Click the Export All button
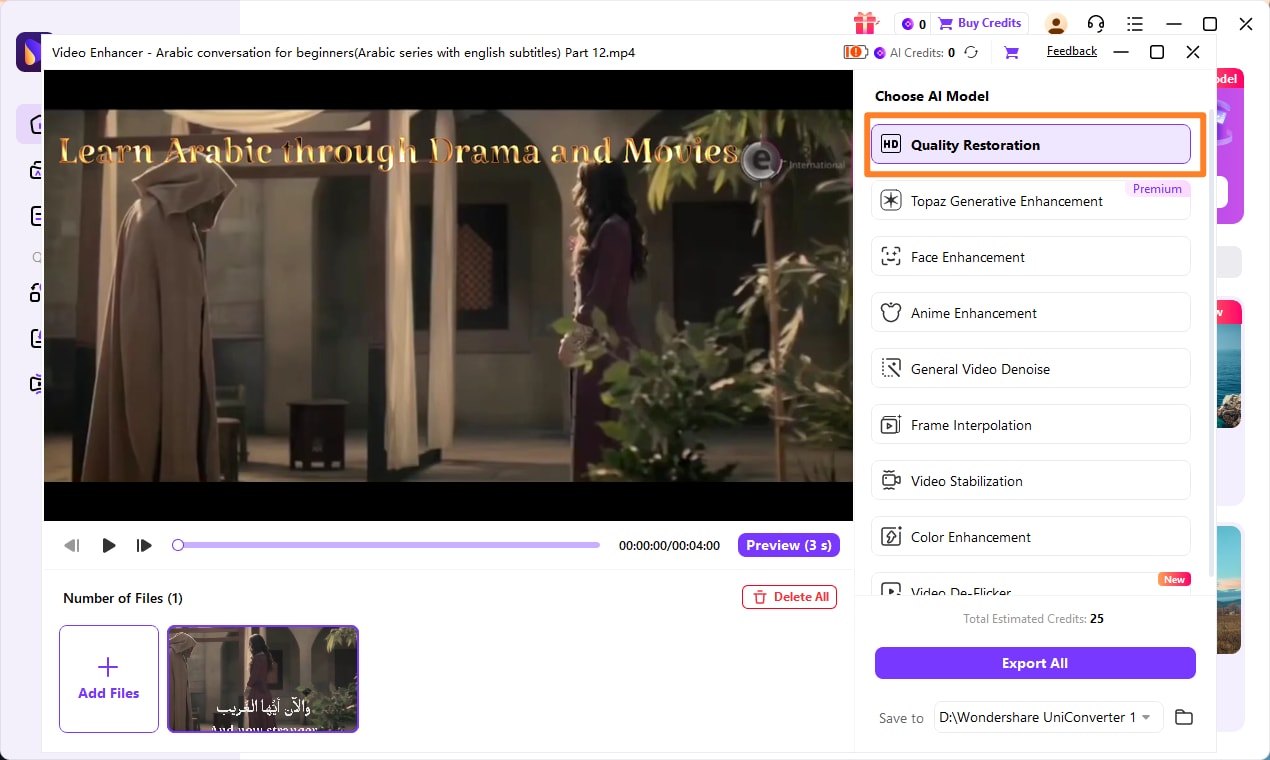Viewport: 1270px width, 760px height. click(x=1035, y=663)
